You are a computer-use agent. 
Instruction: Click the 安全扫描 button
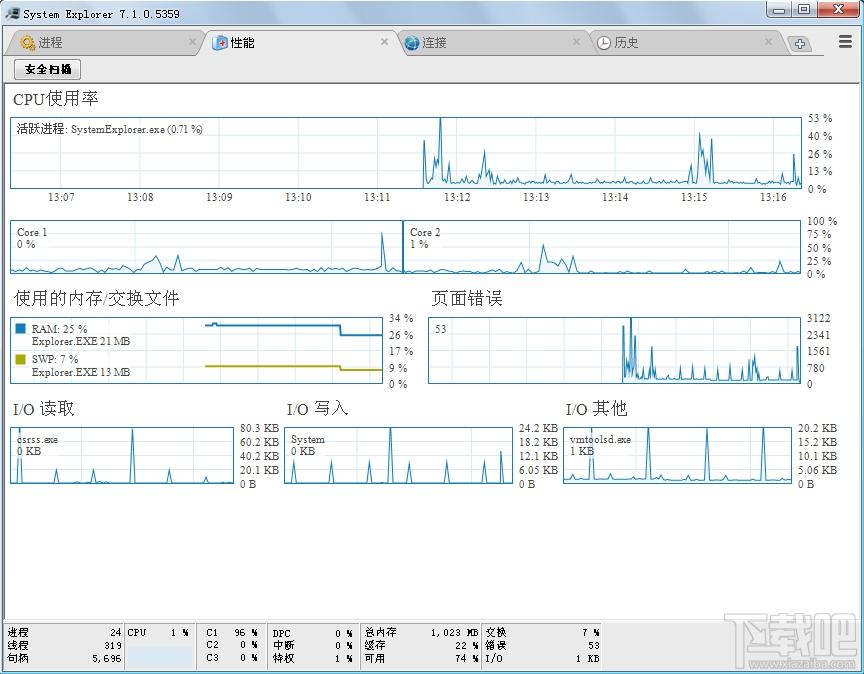[x=47, y=69]
